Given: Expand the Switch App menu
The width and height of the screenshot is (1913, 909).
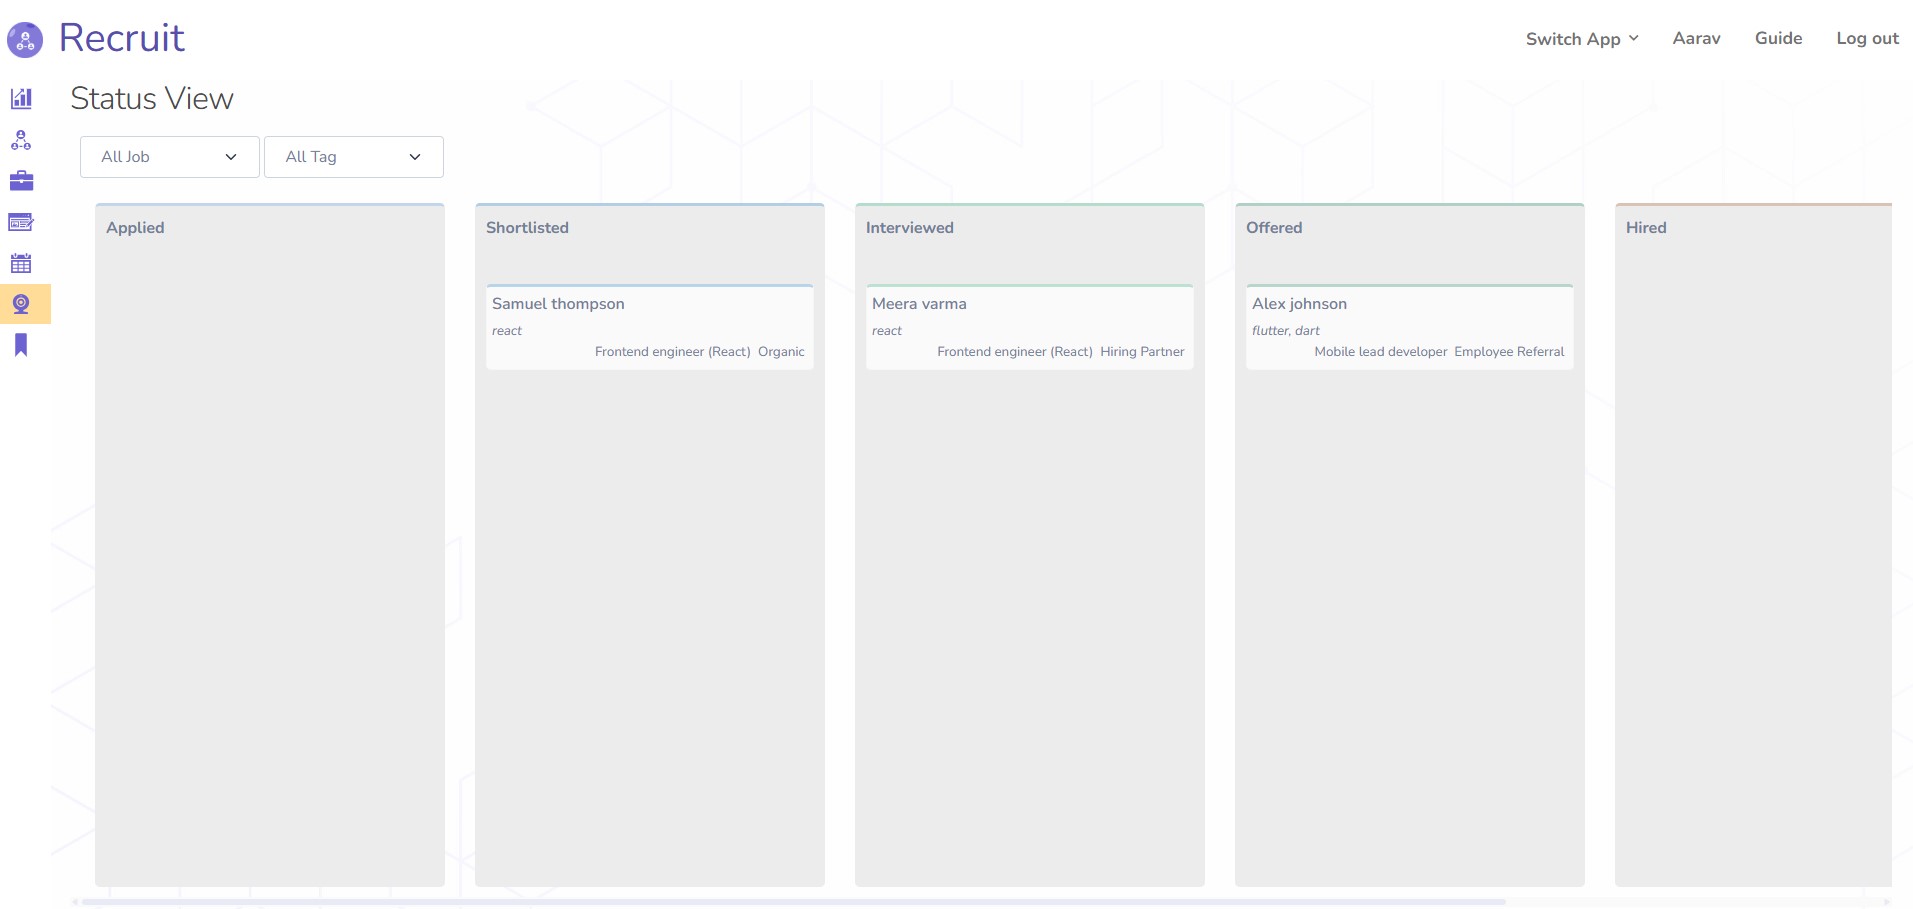Looking at the screenshot, I should [x=1582, y=39].
